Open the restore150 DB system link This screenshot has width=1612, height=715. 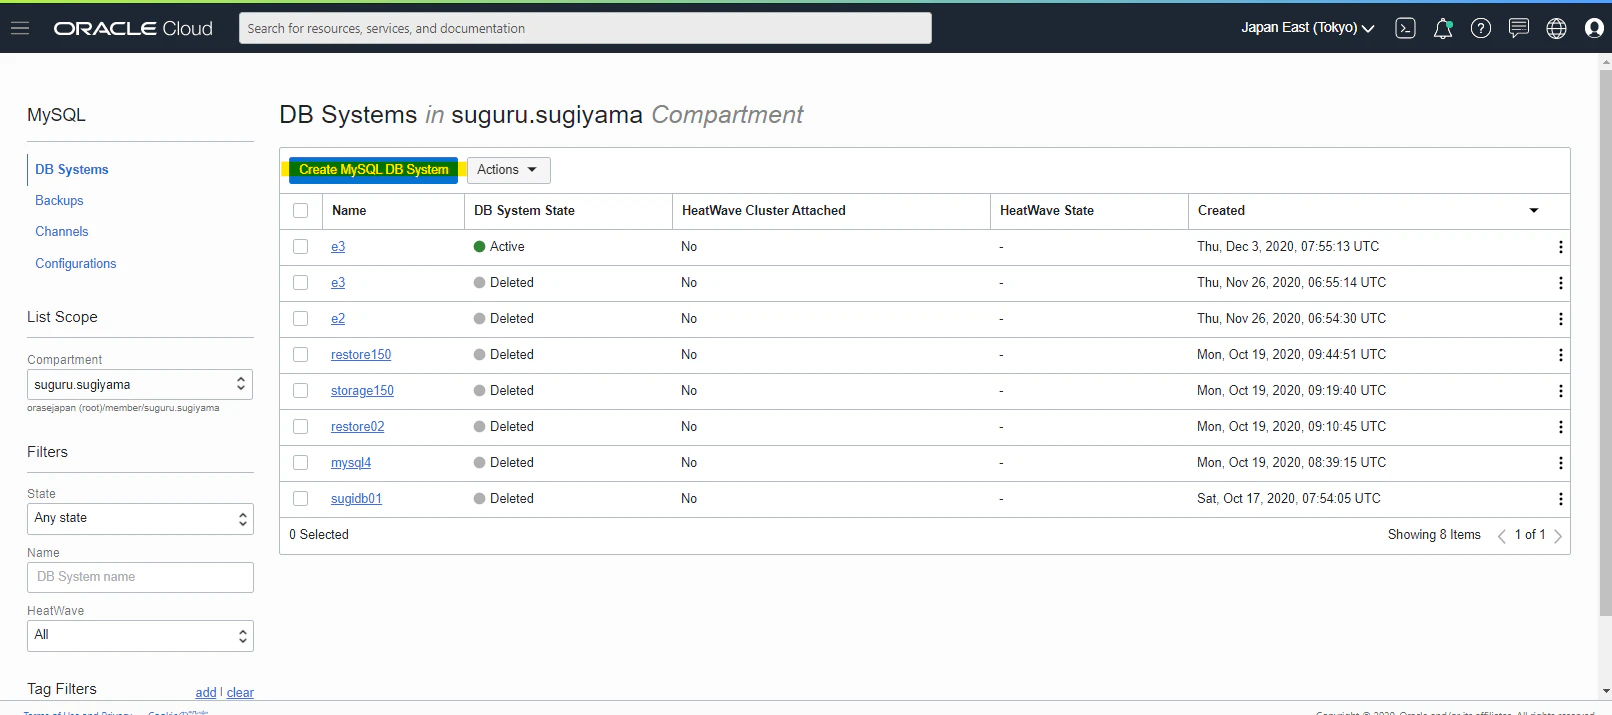[x=361, y=355]
